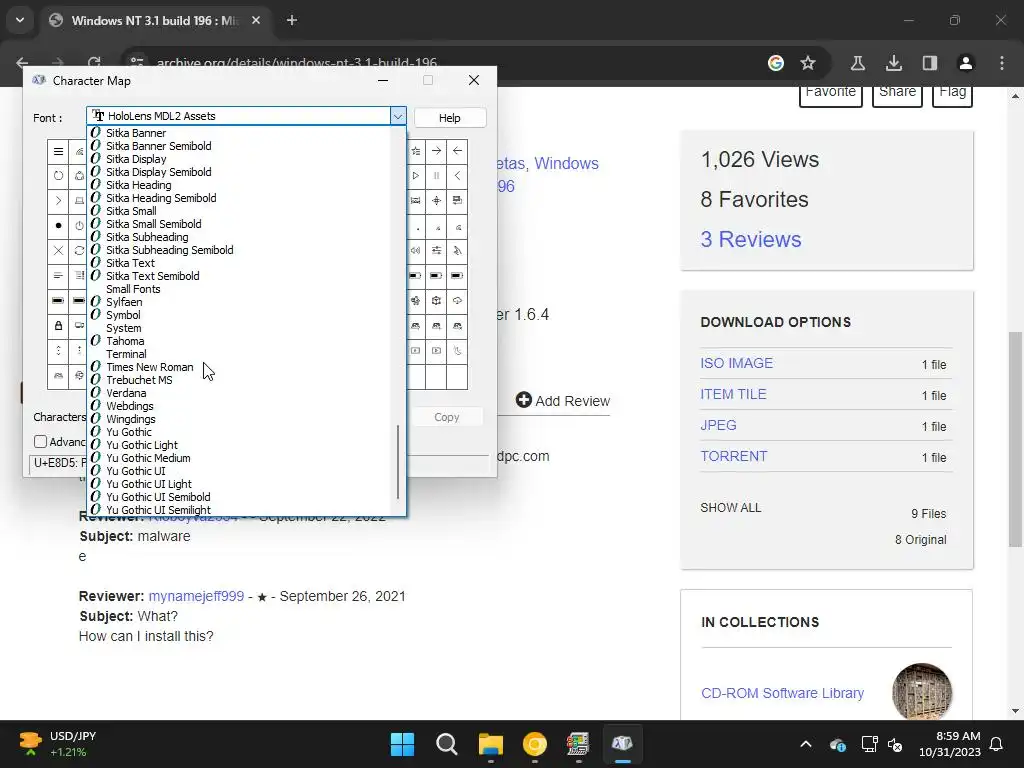
Task: Open the notifications bell in system tray
Action: 996,744
